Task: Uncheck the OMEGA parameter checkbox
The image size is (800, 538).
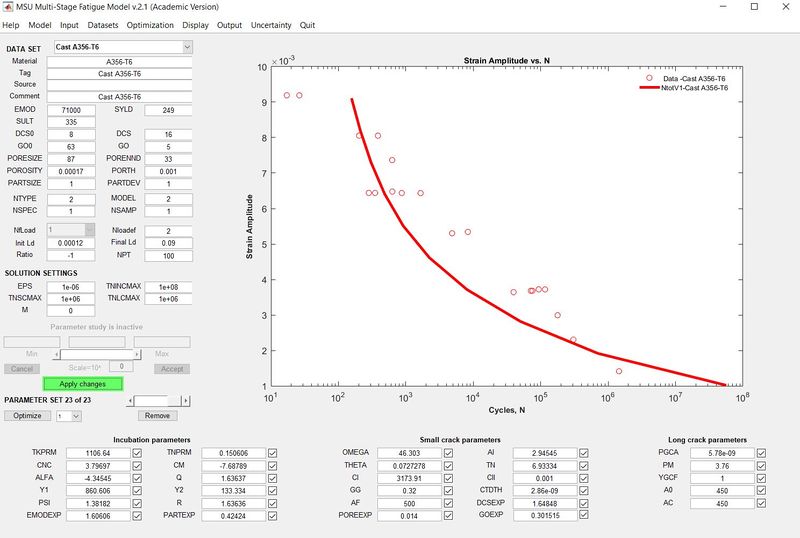Action: (x=447, y=453)
